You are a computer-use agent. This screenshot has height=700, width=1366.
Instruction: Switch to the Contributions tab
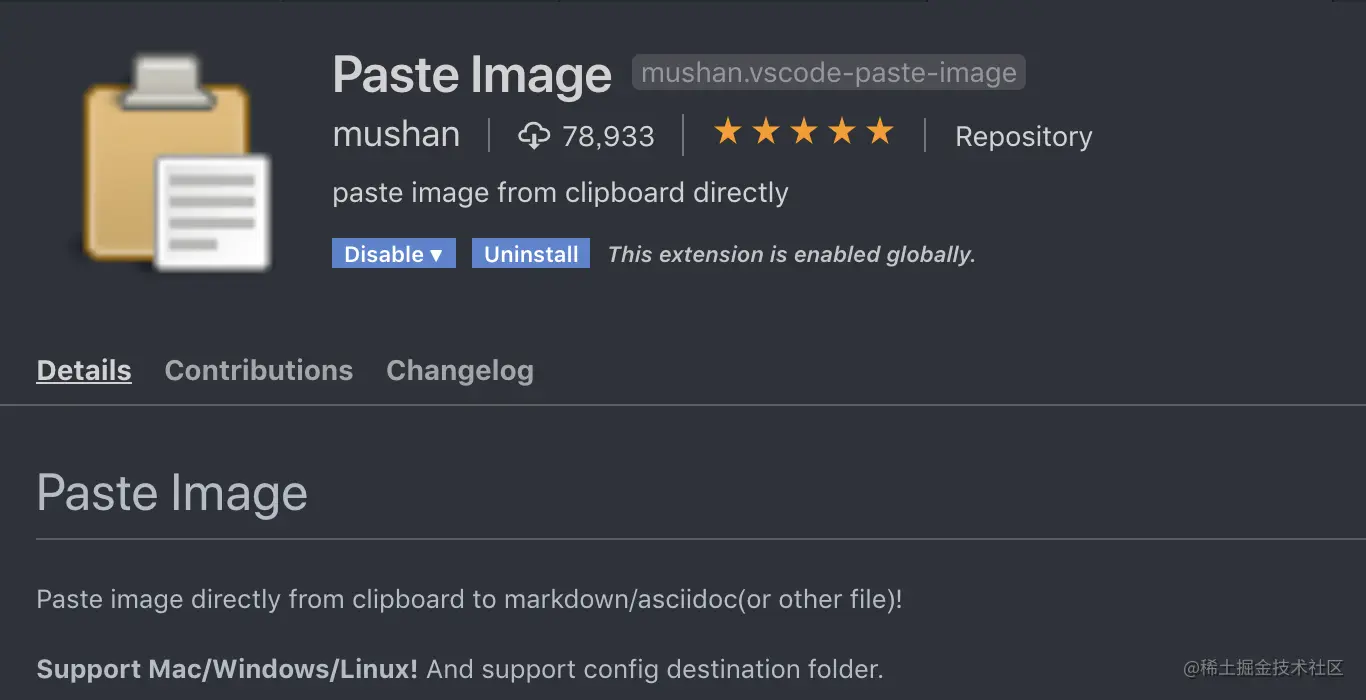258,370
